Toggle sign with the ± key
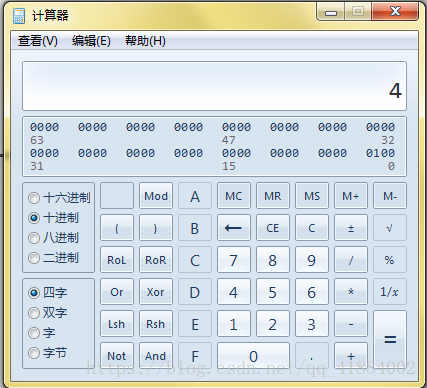Image resolution: width=427 pixels, height=388 pixels. coord(351,228)
